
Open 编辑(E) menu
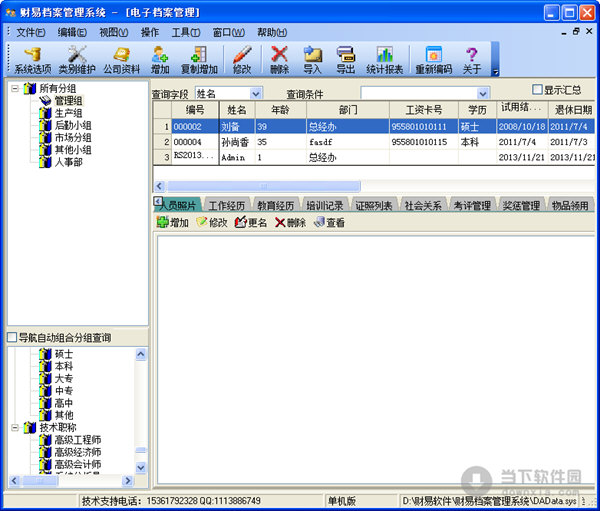[72, 33]
